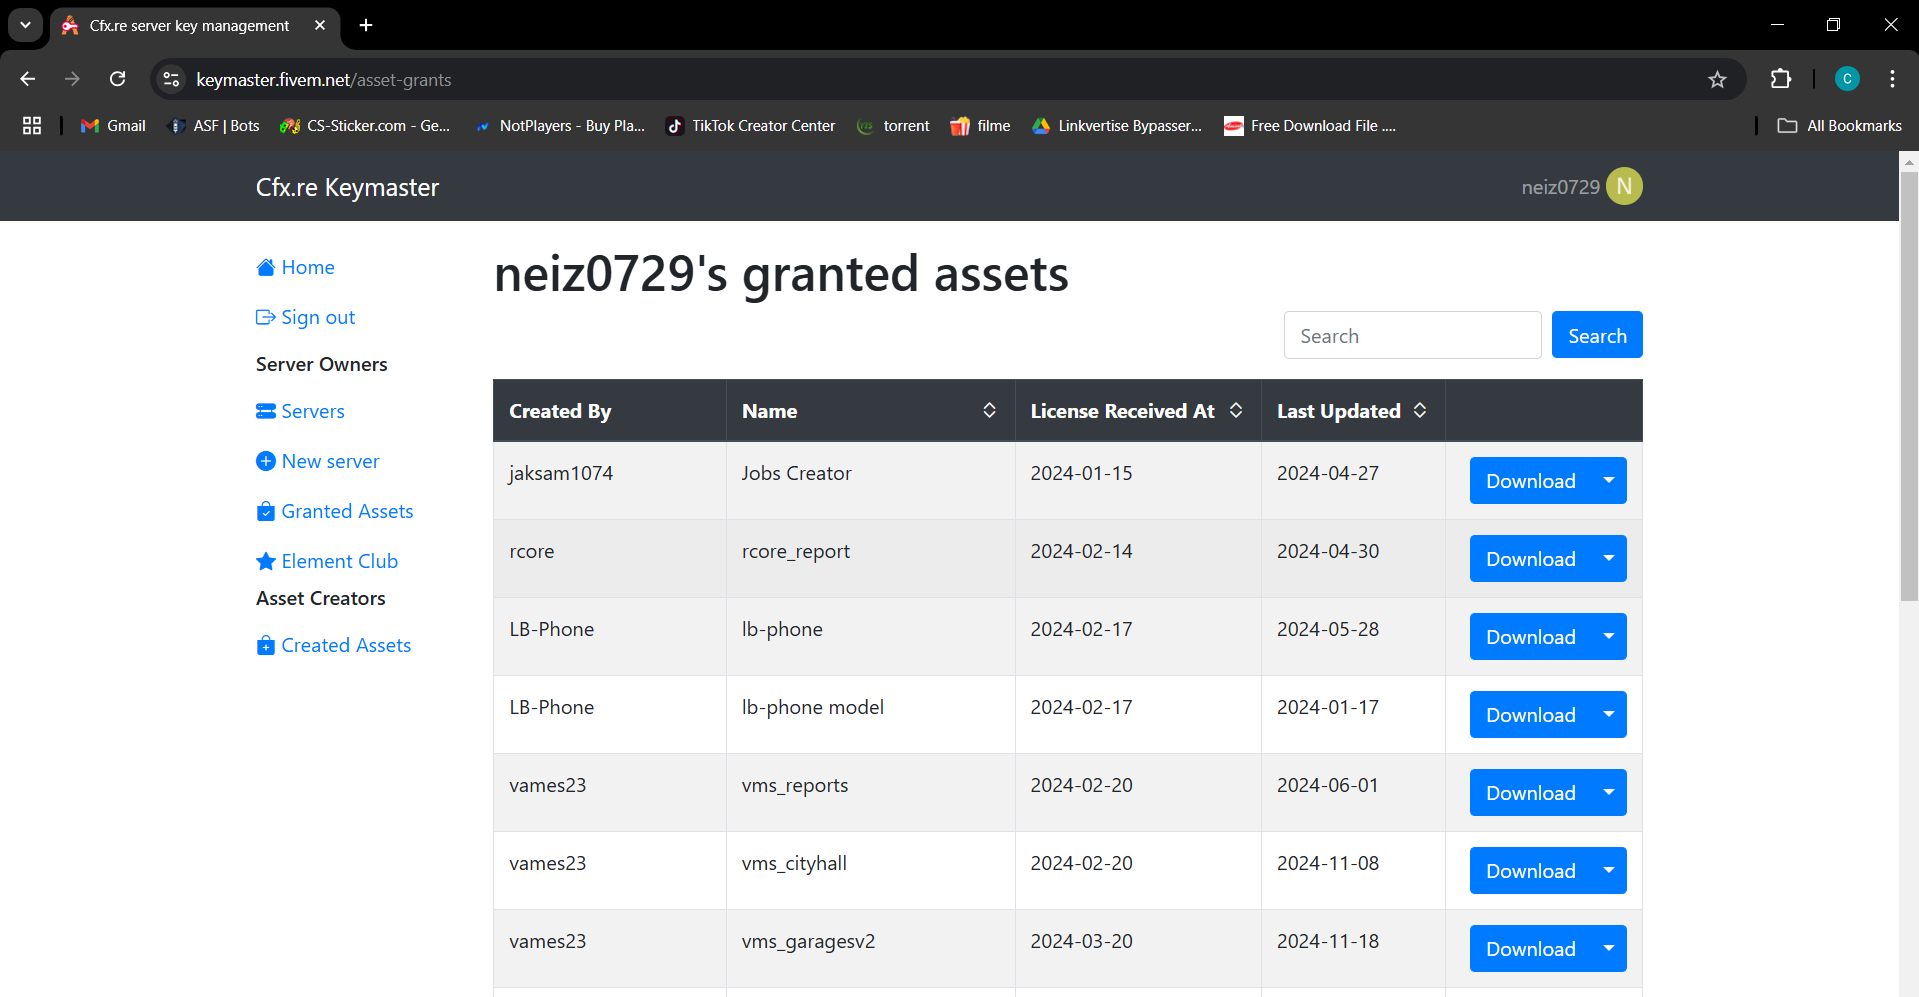Expand download options for vms_cityhall
This screenshot has width=1919, height=997.
coord(1609,871)
